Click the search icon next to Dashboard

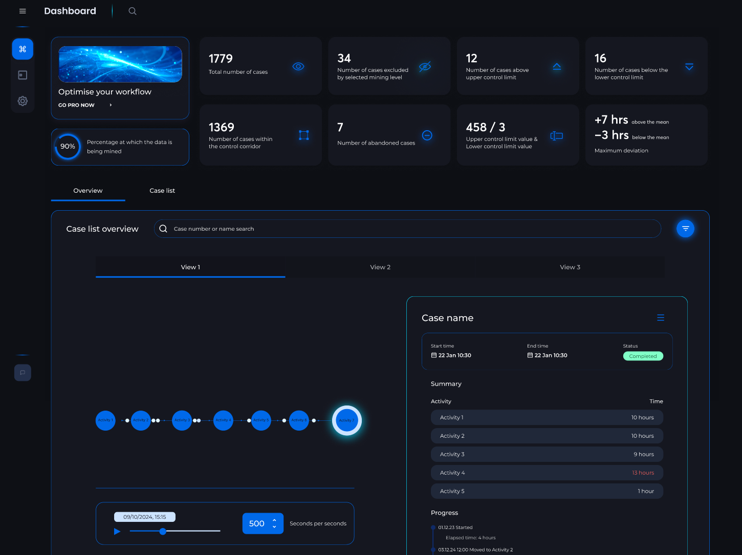pos(132,11)
